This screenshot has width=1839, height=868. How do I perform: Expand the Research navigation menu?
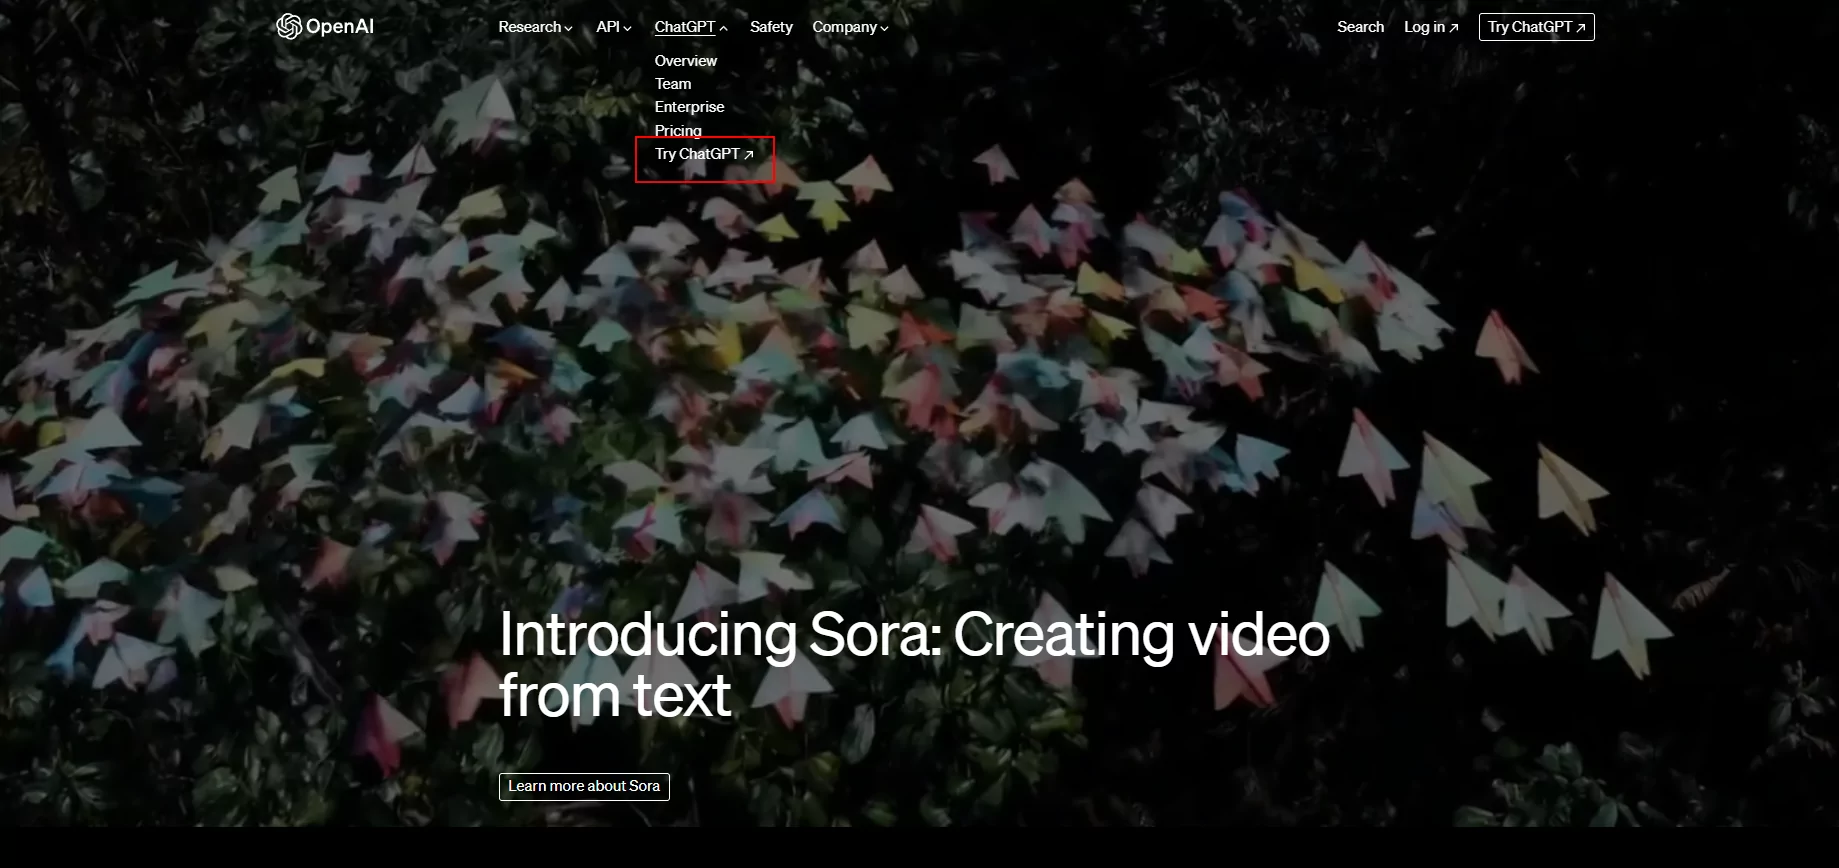point(530,27)
